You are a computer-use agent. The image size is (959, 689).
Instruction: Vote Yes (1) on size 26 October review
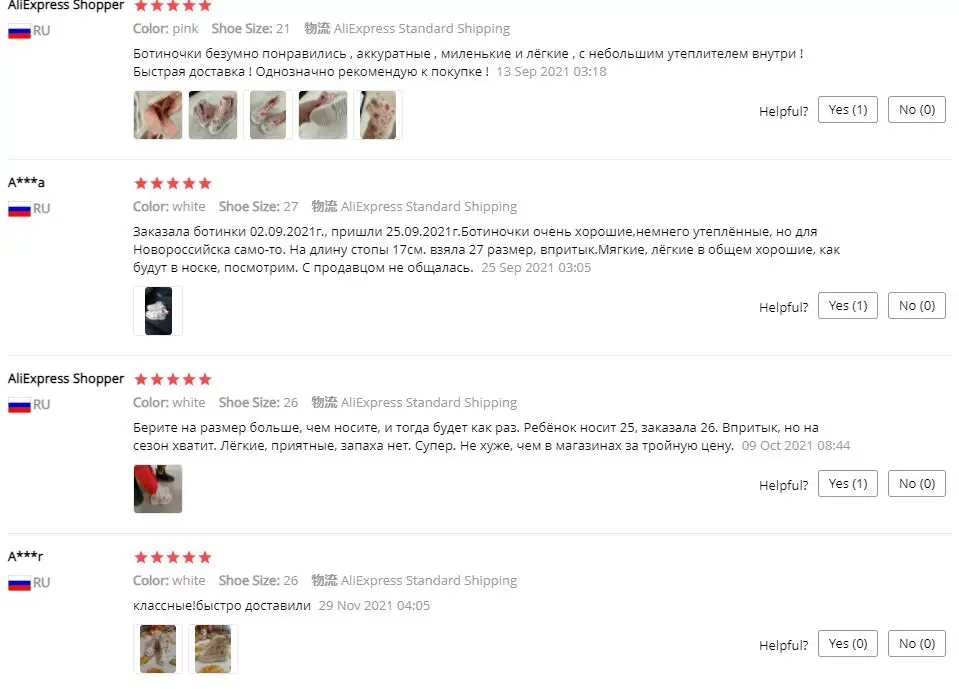click(848, 484)
